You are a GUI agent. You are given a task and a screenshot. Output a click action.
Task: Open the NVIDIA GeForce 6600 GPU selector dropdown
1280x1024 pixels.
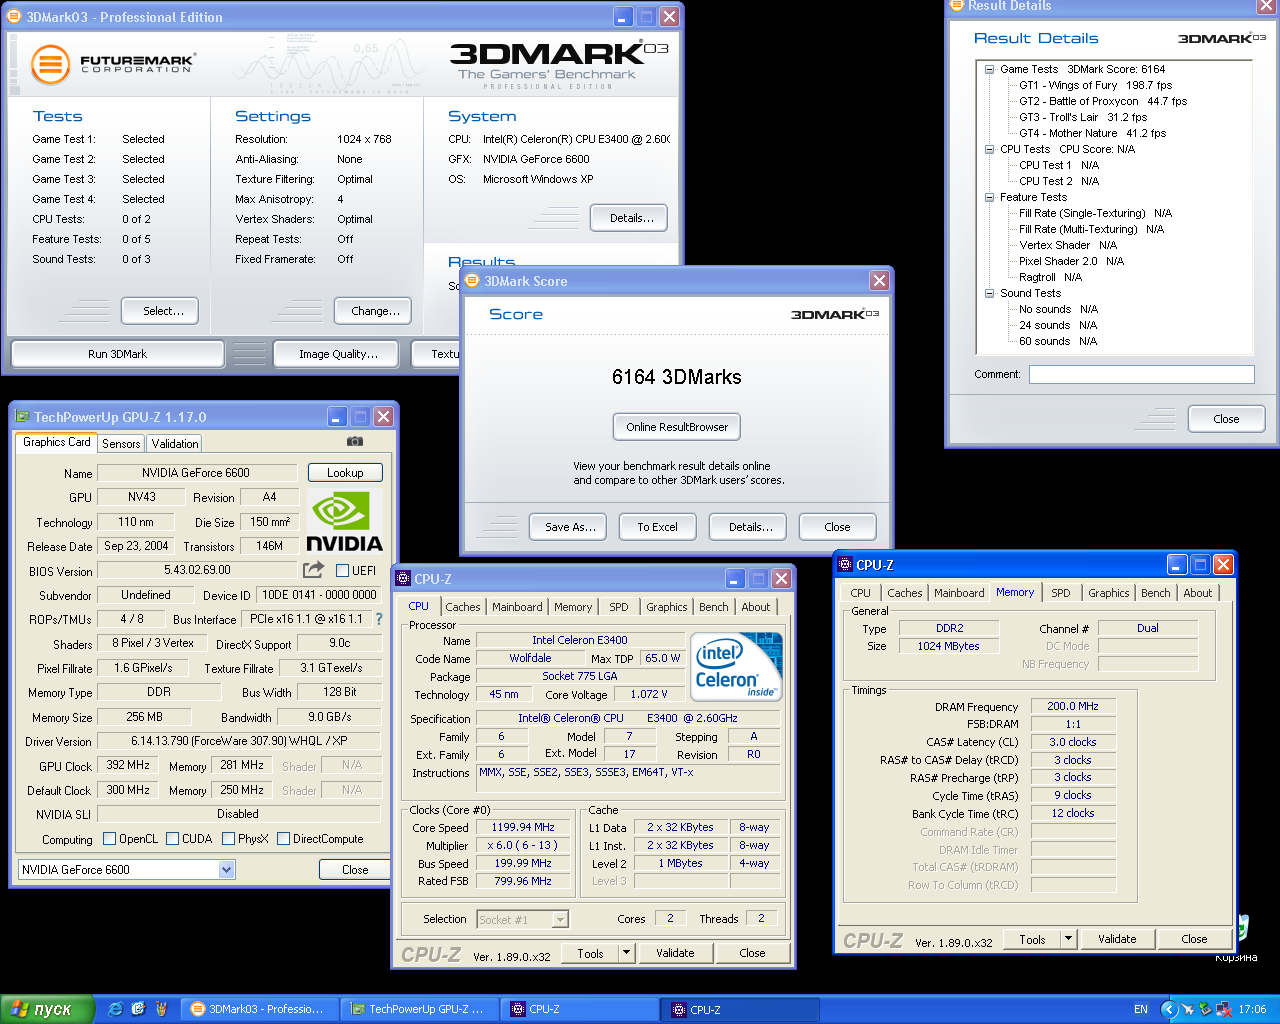point(226,870)
